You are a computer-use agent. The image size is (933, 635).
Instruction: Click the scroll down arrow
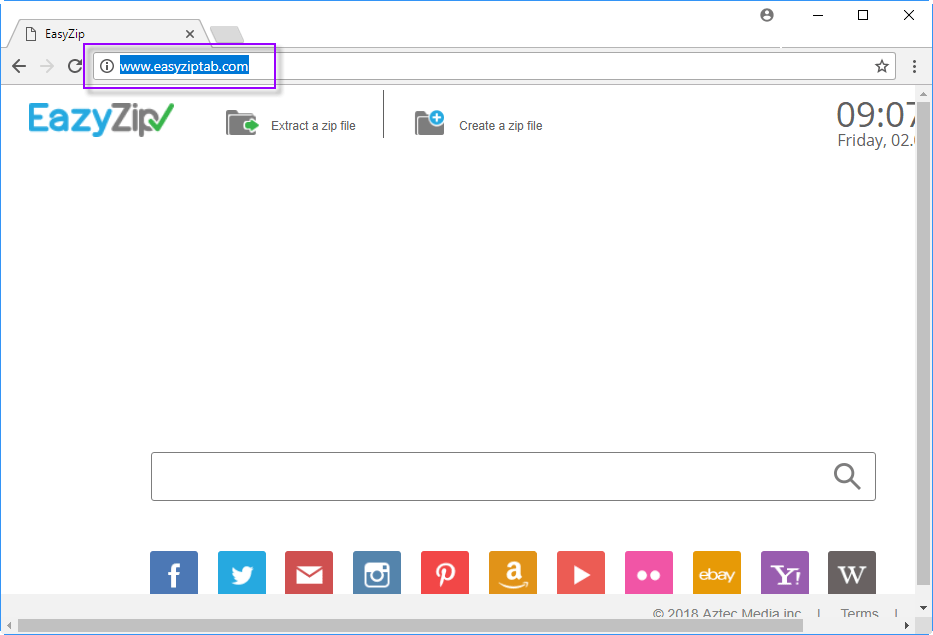923,608
